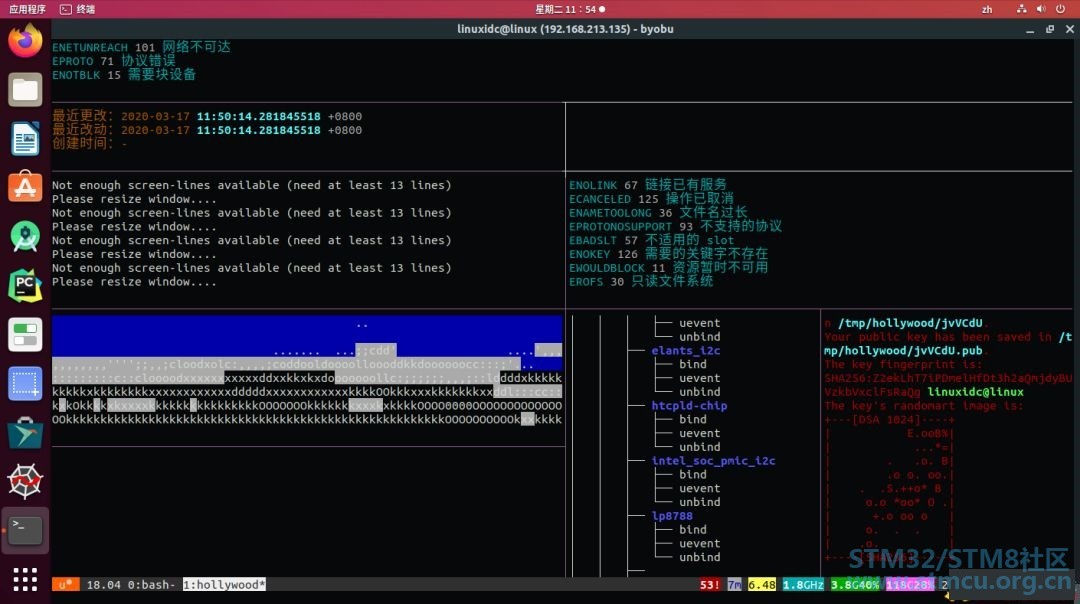
Task: Click the 创建时间 line
Action: click(90, 144)
